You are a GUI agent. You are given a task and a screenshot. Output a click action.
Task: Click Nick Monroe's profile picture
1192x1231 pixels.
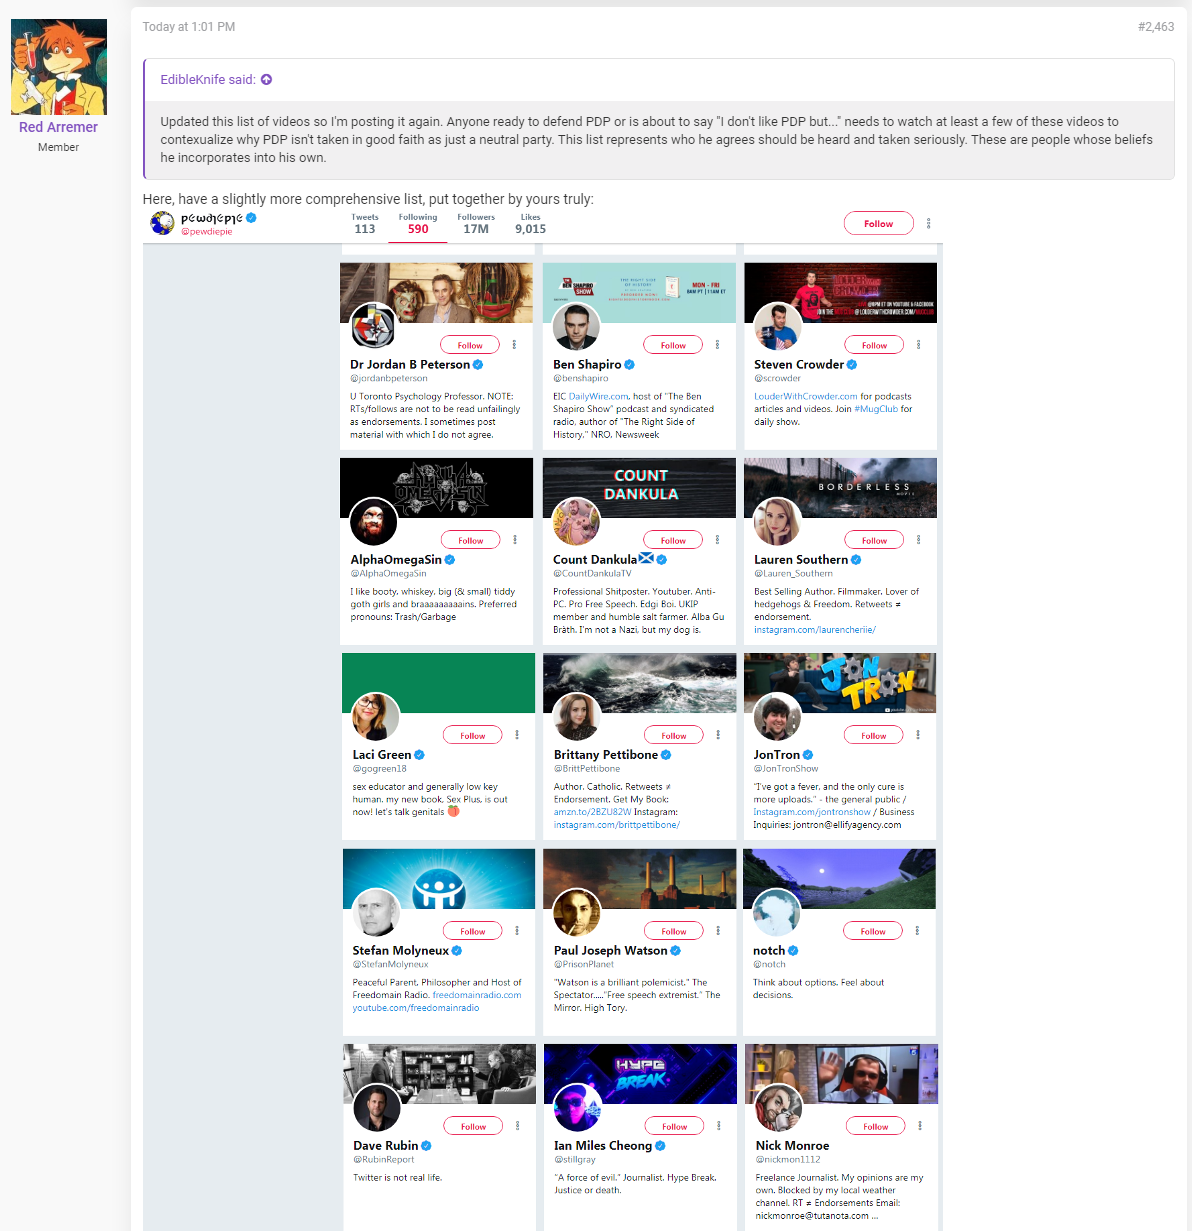[x=780, y=1106]
